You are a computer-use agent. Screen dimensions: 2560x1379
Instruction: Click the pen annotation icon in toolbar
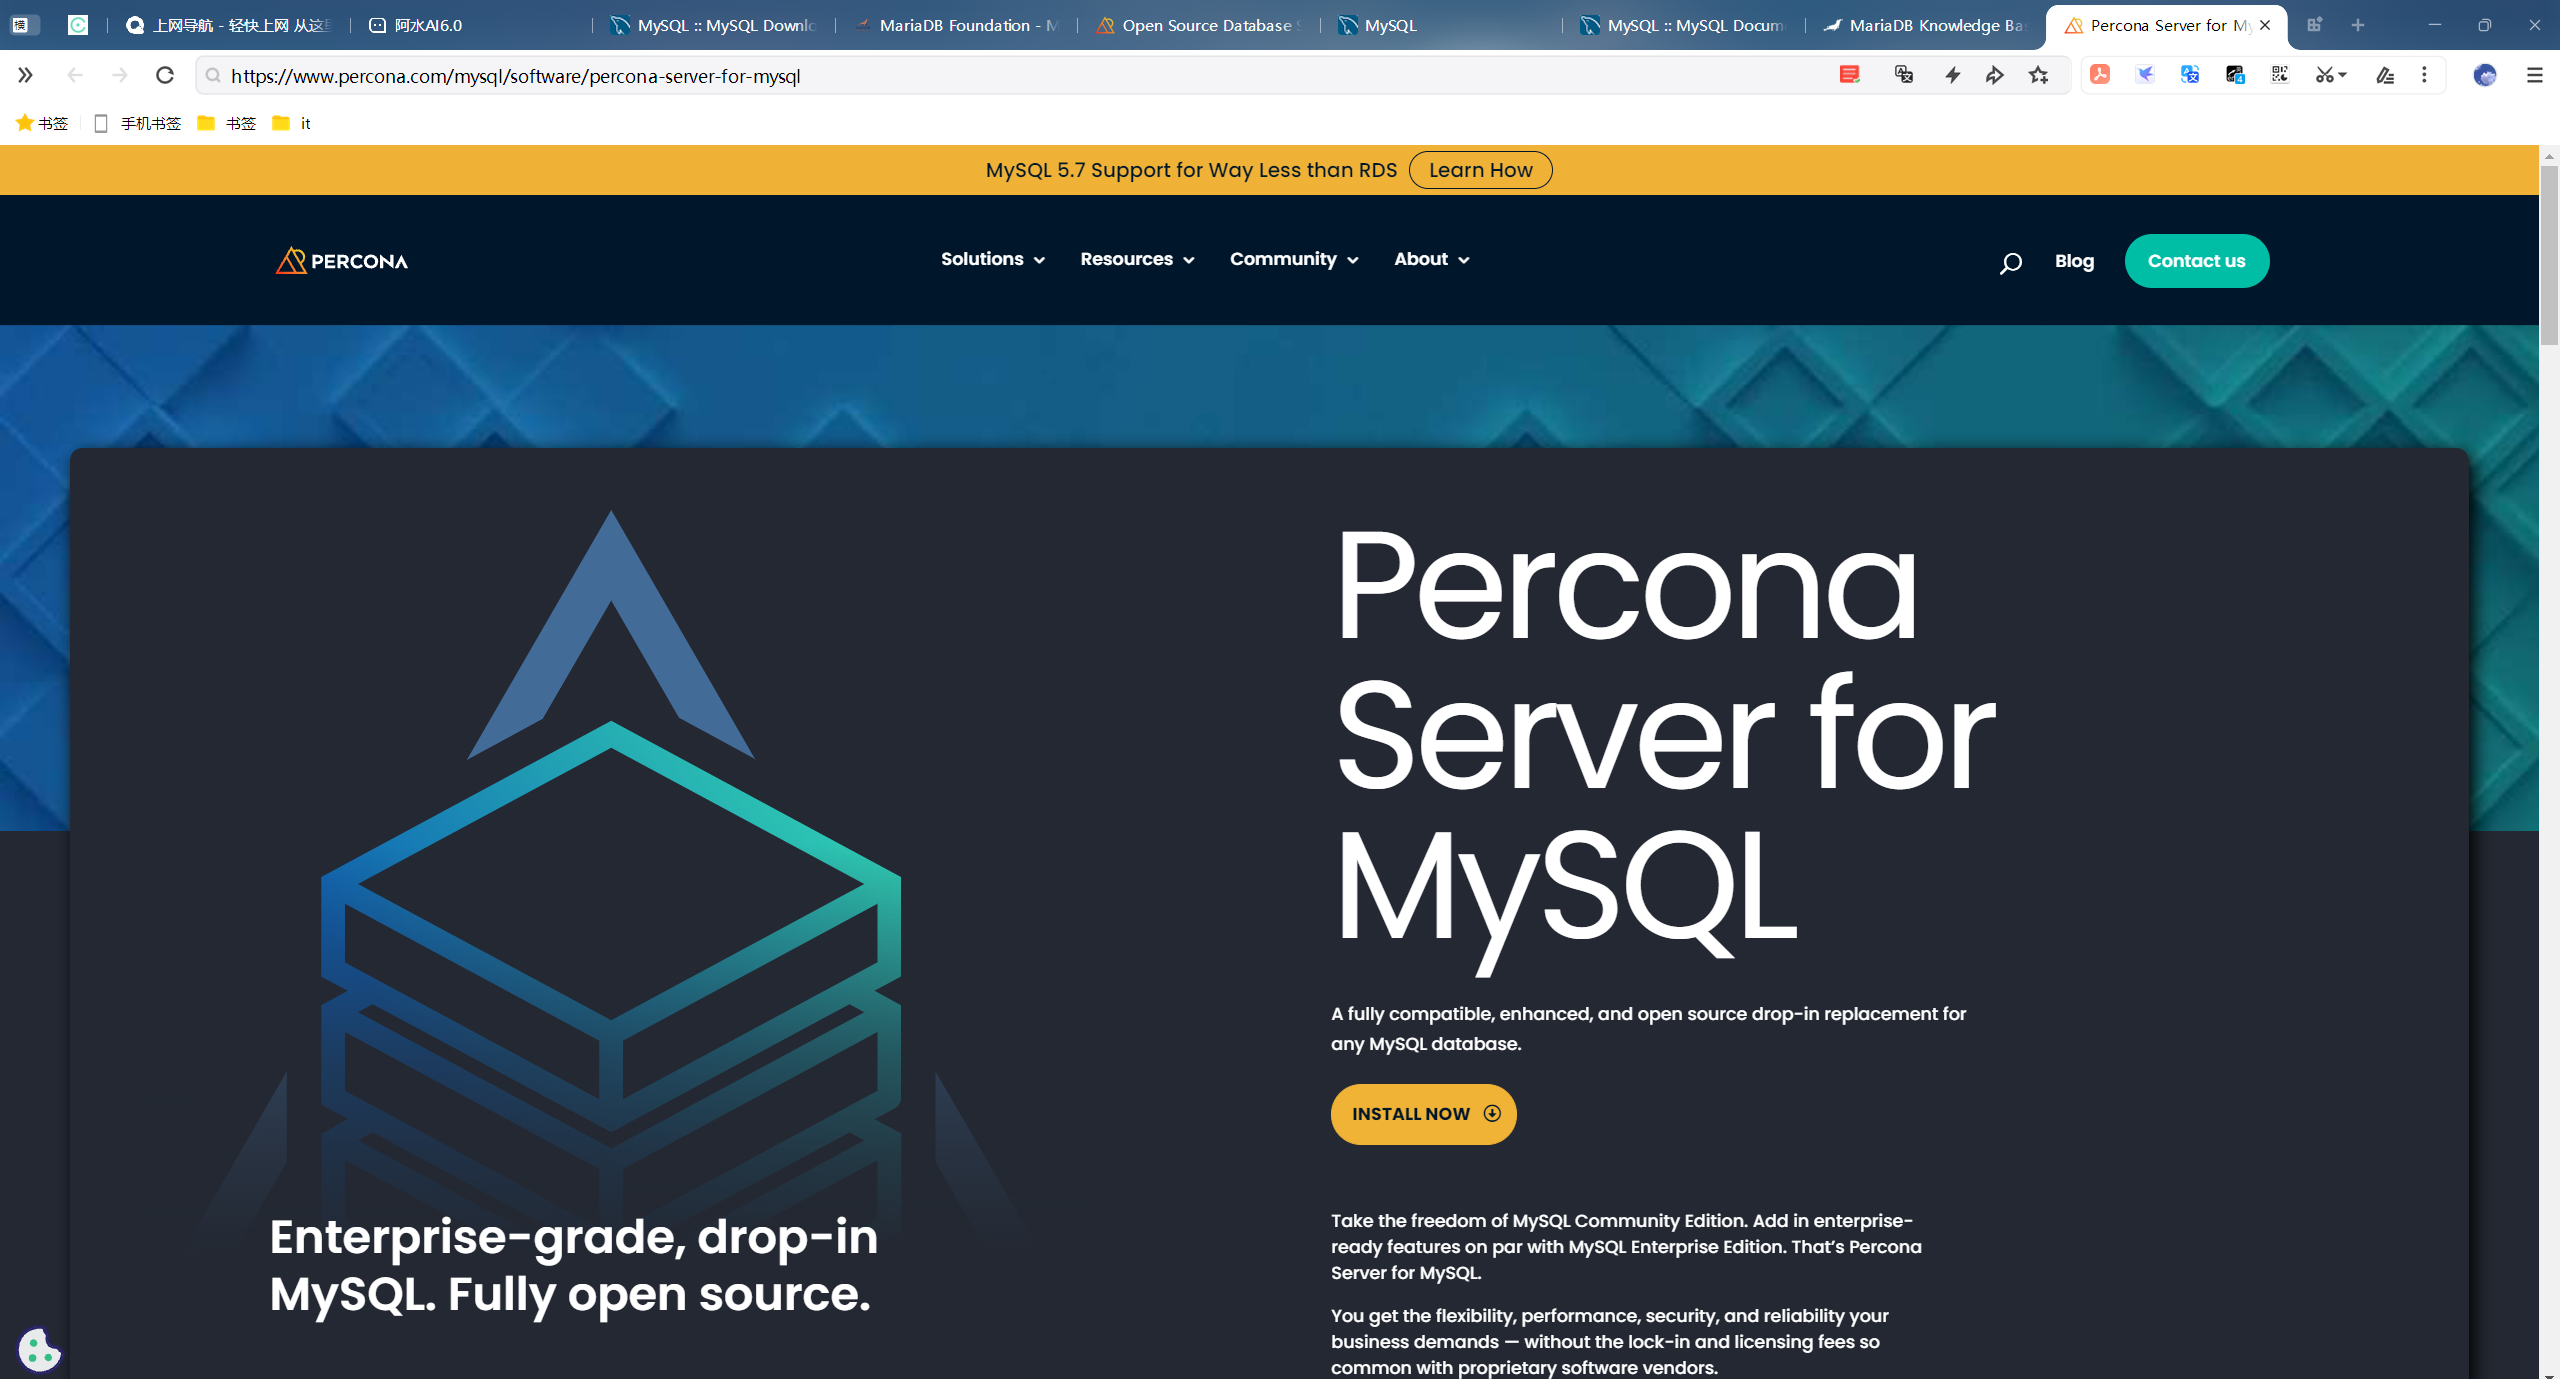(2385, 75)
